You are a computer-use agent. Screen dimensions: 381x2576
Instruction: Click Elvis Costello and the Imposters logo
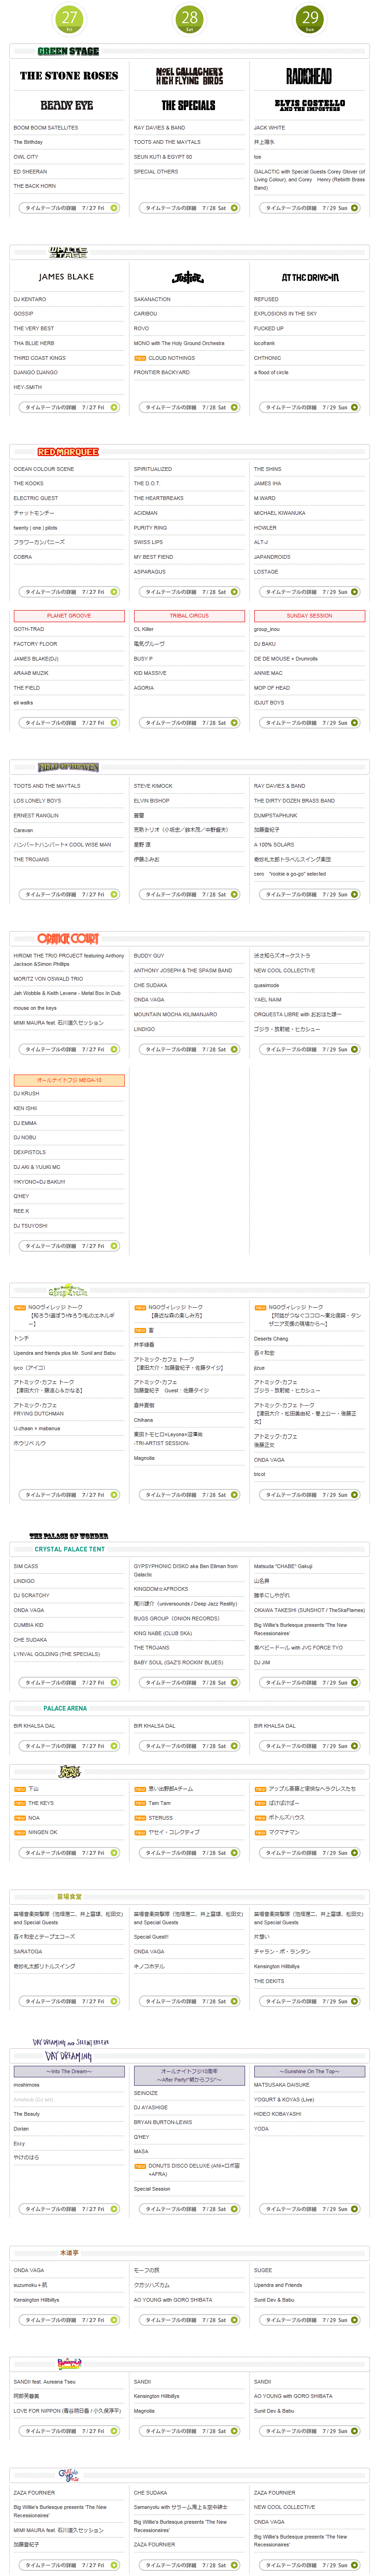[x=309, y=105]
